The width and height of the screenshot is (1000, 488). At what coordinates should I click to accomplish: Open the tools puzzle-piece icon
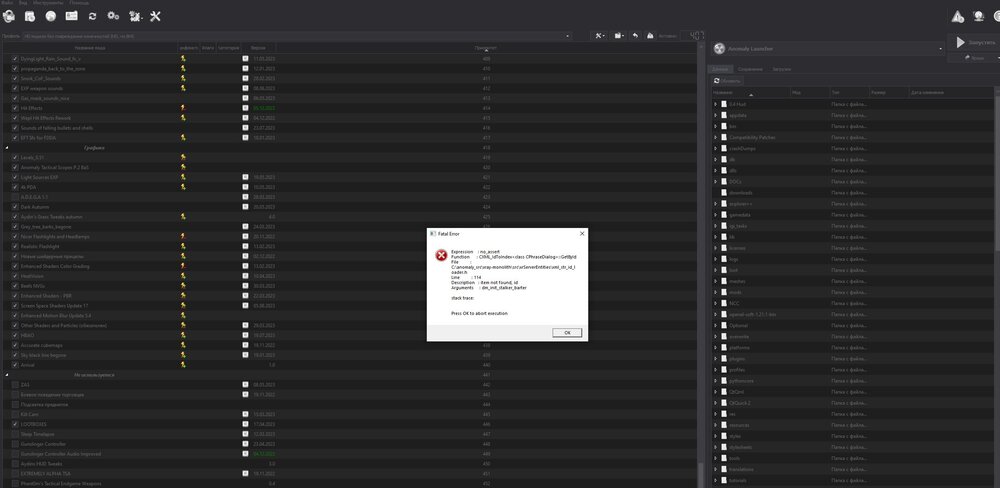coord(135,16)
